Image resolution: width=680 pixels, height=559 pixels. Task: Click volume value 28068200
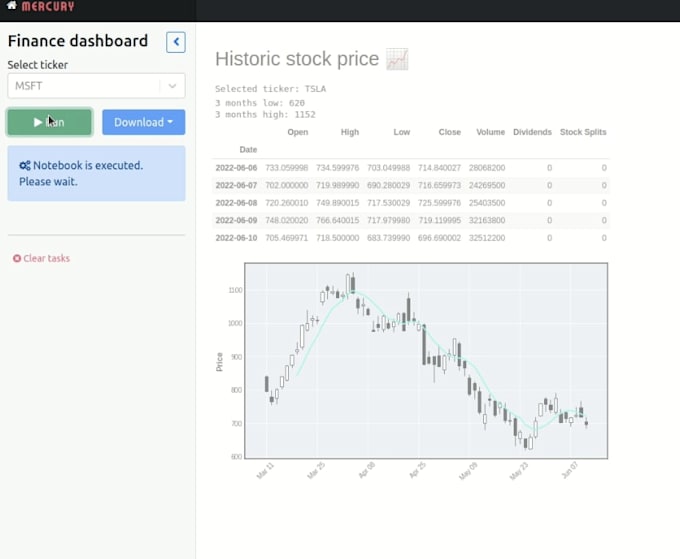click(x=487, y=168)
